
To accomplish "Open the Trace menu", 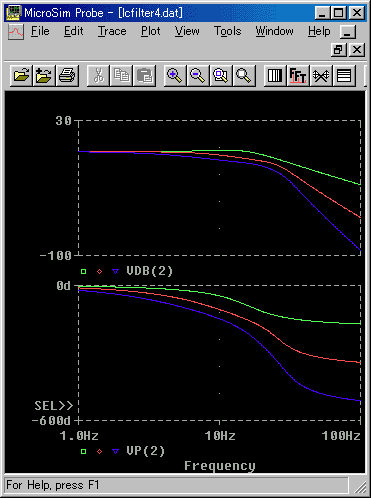I will click(x=112, y=31).
